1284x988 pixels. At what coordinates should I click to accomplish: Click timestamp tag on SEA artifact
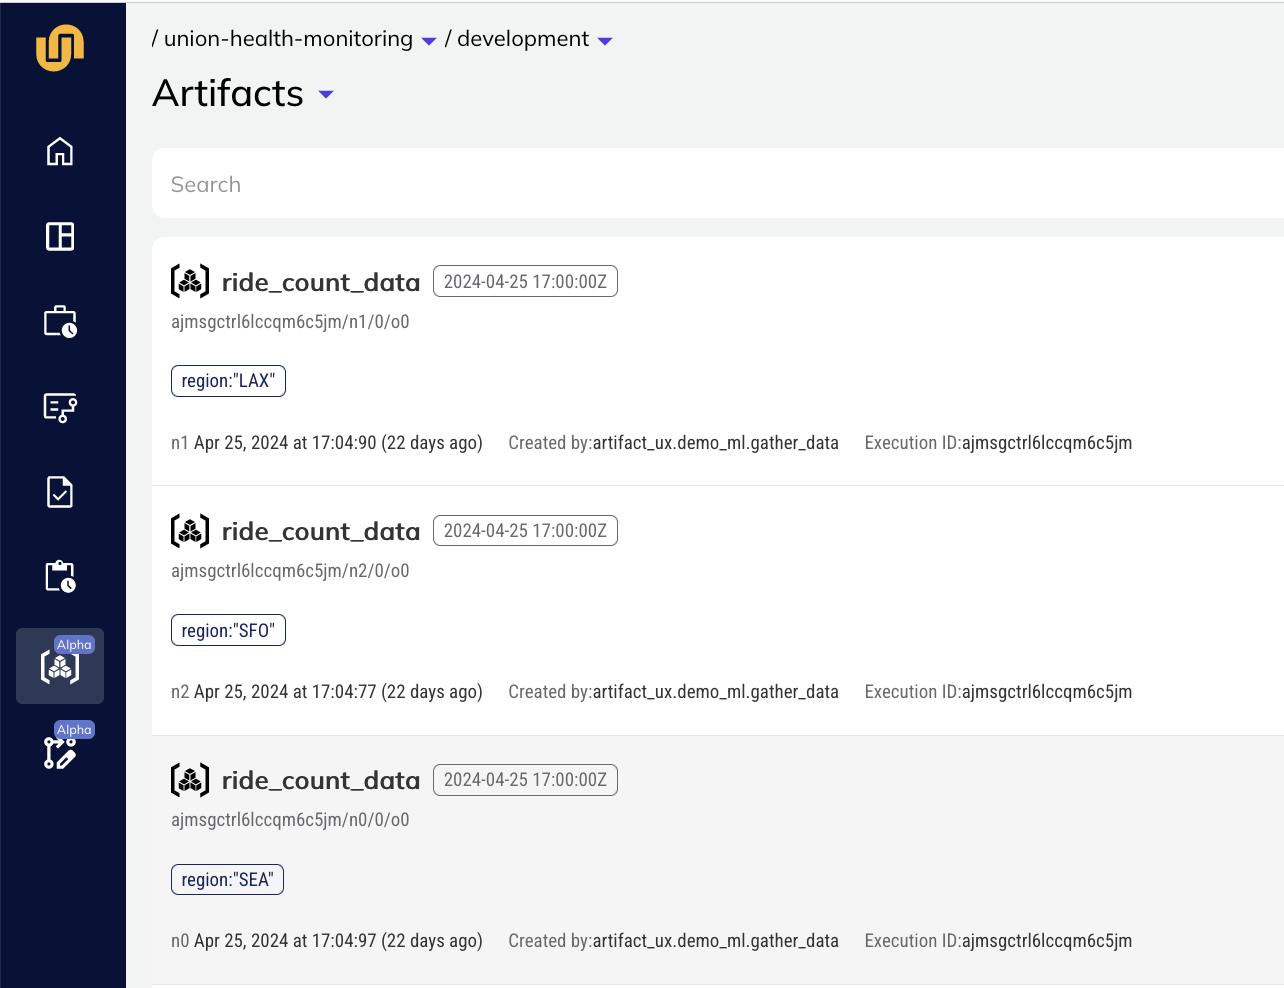pyautogui.click(x=525, y=779)
